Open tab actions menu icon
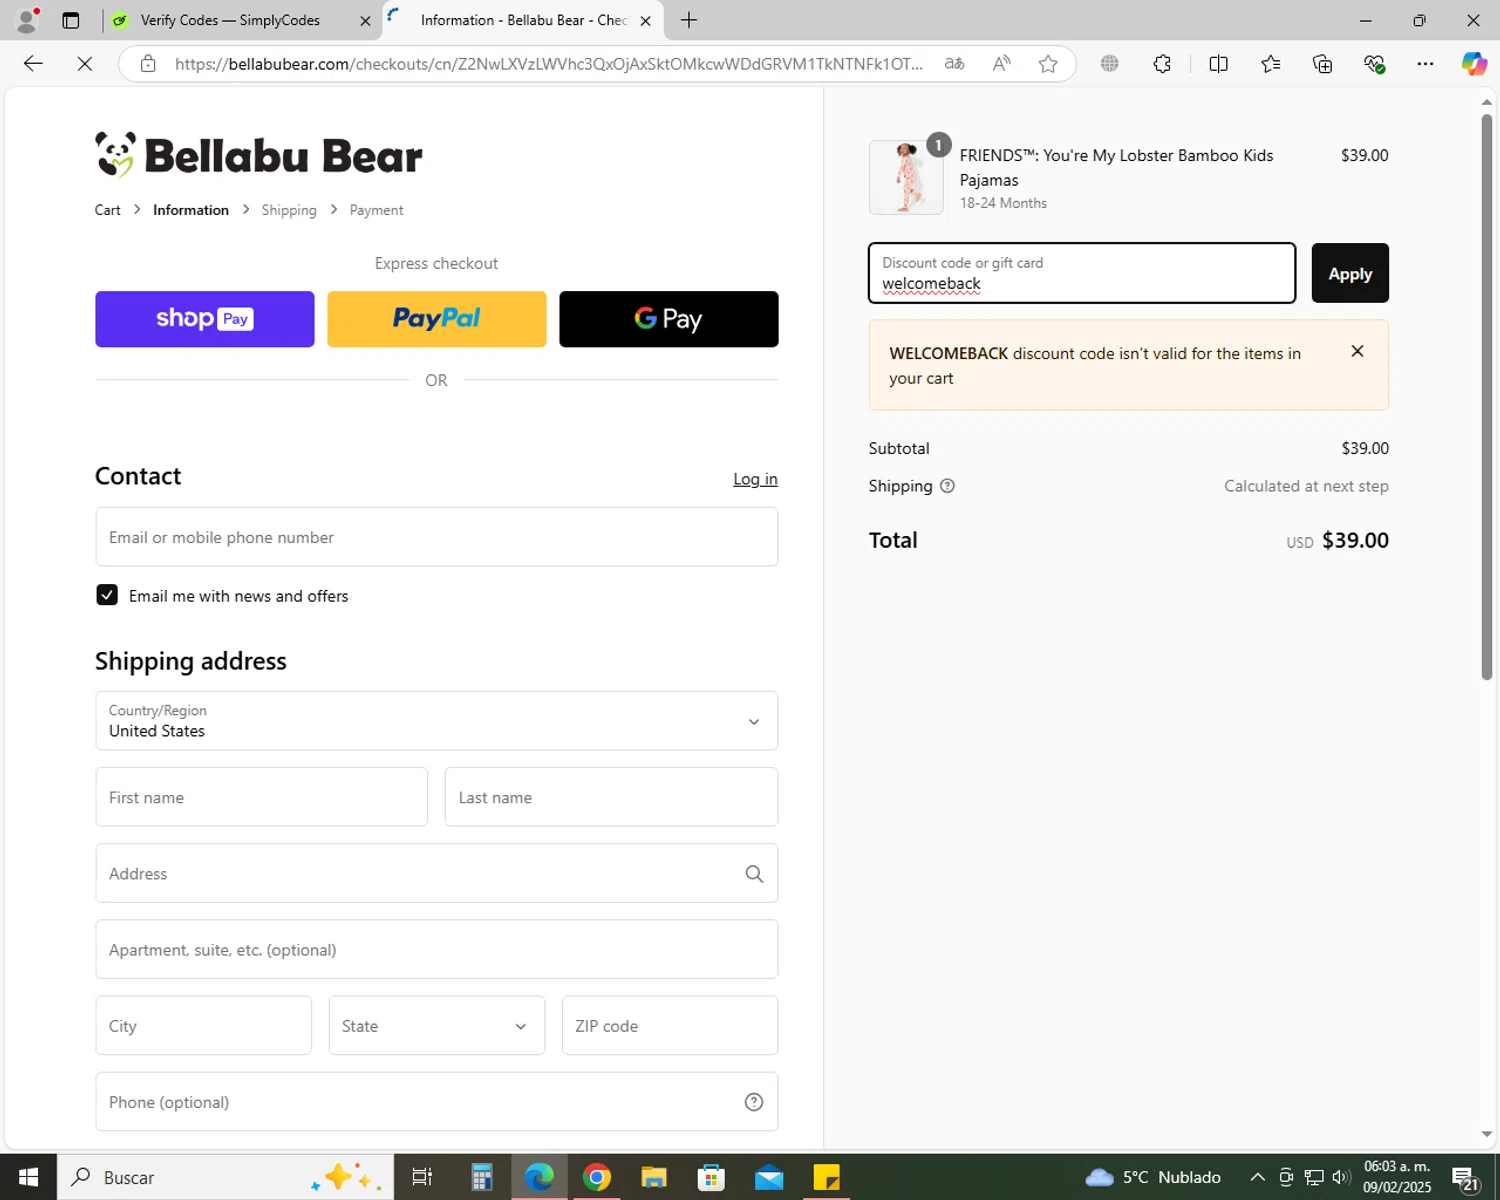Viewport: 1500px width, 1200px height. click(x=71, y=20)
